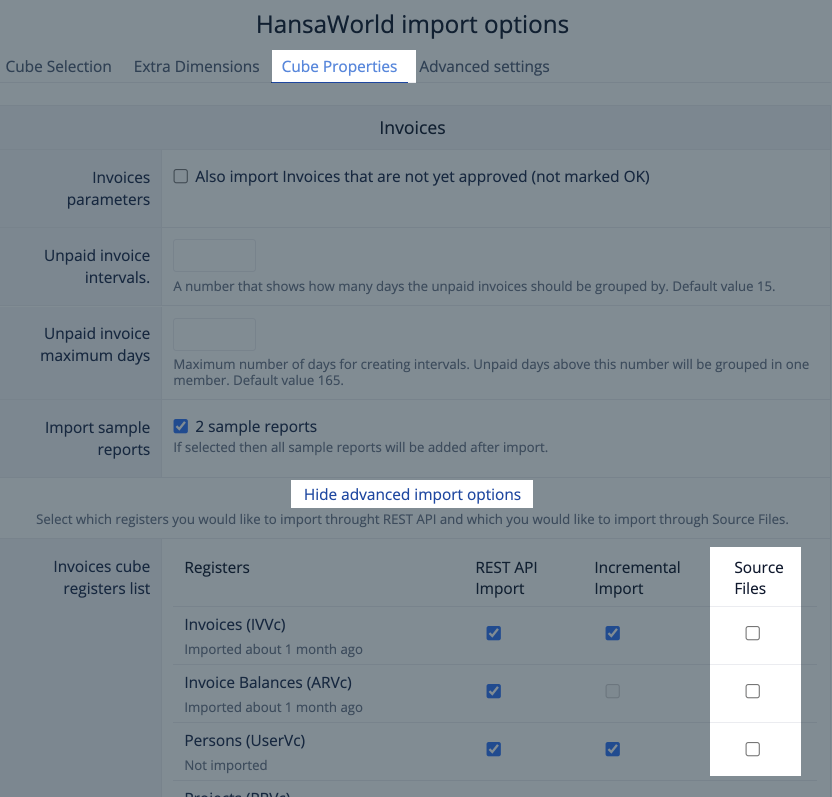Disable Incremental Import for Invoices (IVVc)
The height and width of the screenshot is (797, 832).
tap(613, 633)
